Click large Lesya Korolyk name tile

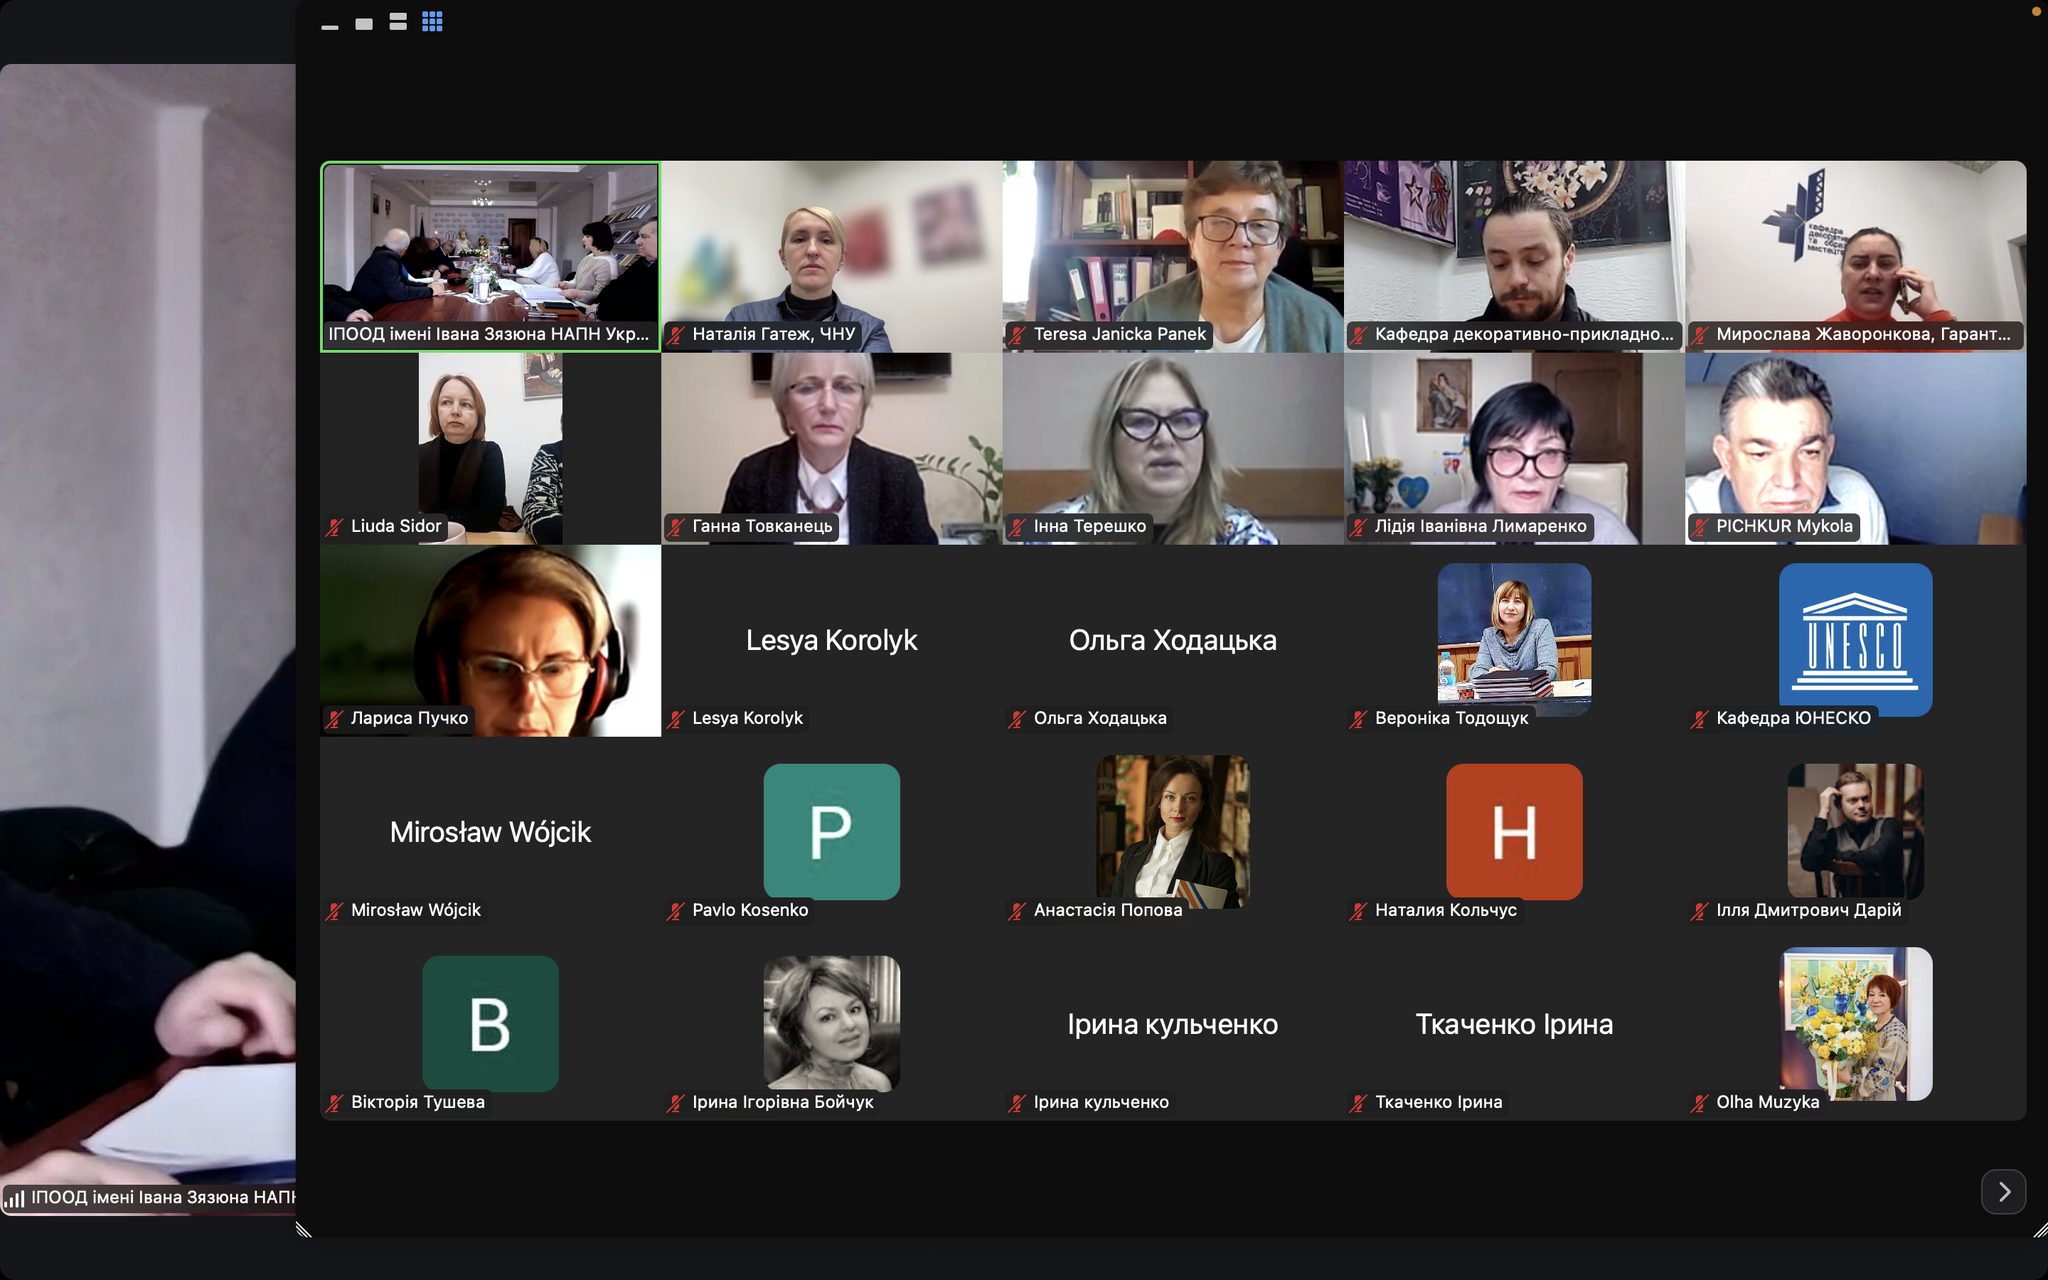(832, 640)
